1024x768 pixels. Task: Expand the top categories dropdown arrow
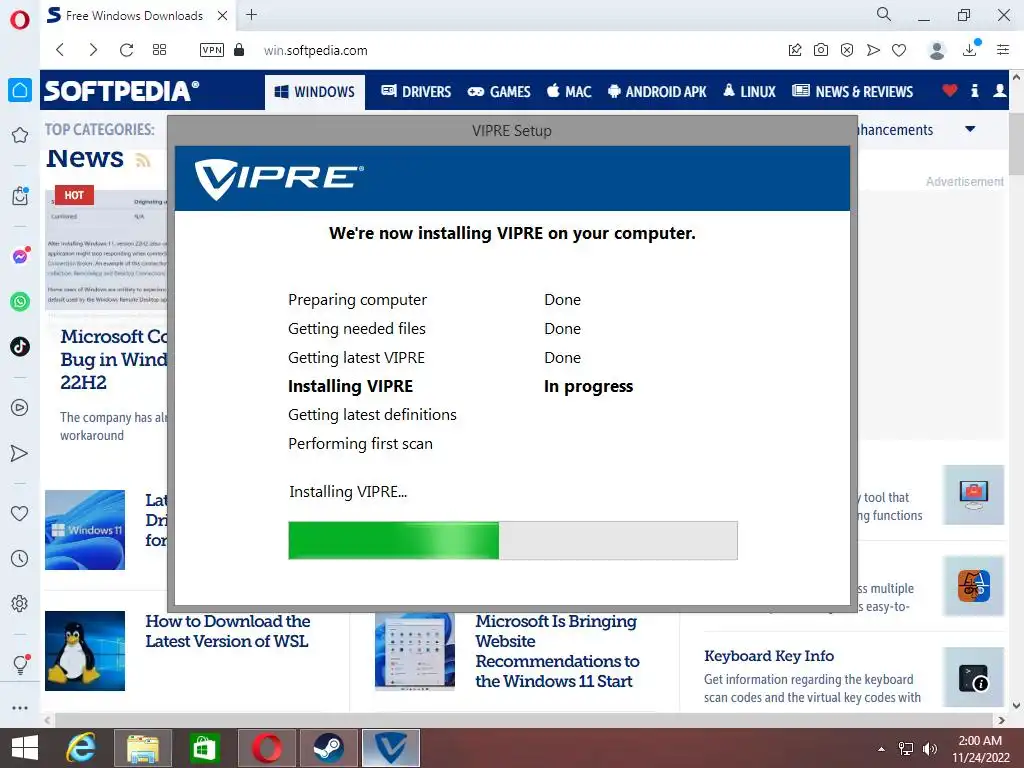pos(970,129)
